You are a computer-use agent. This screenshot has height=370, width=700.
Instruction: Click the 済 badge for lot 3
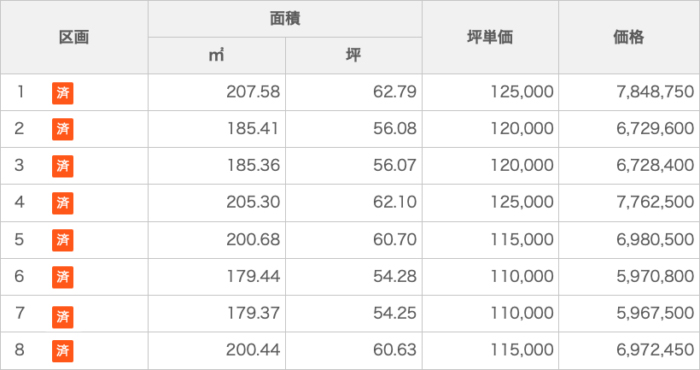click(62, 166)
